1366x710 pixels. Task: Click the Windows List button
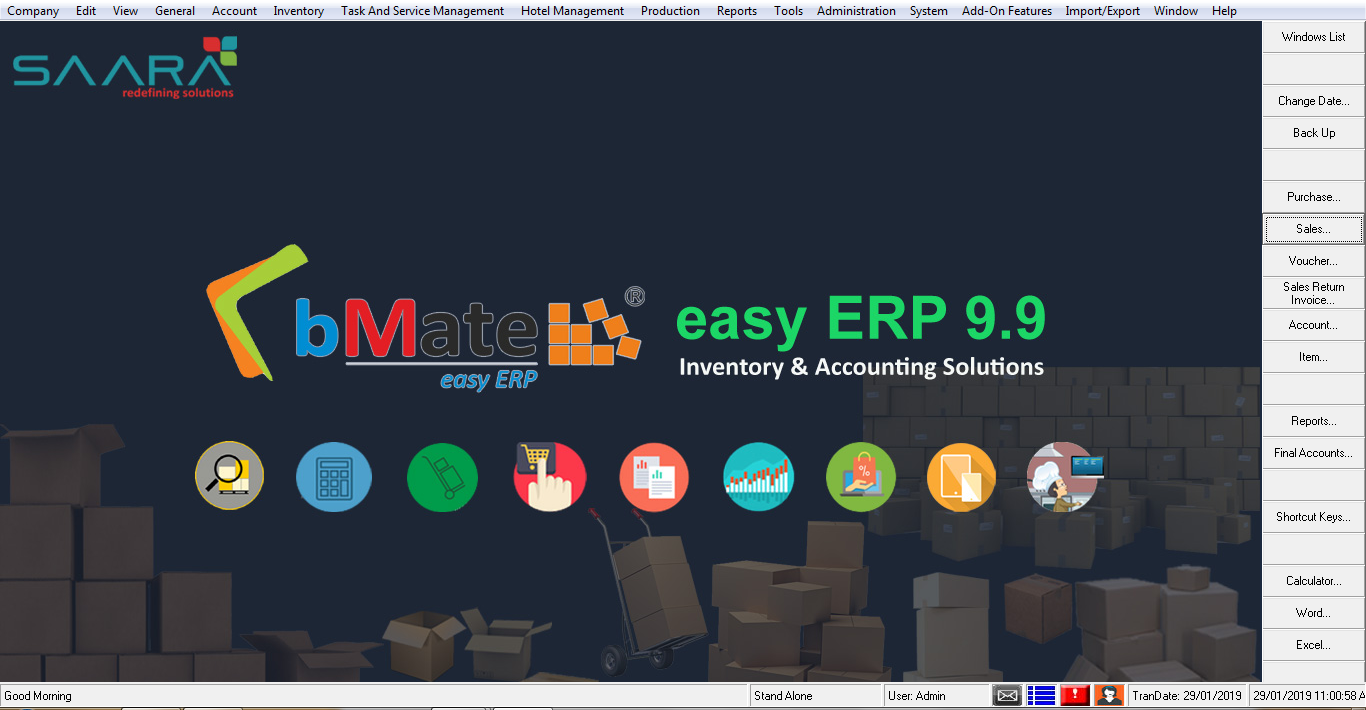coord(1313,37)
